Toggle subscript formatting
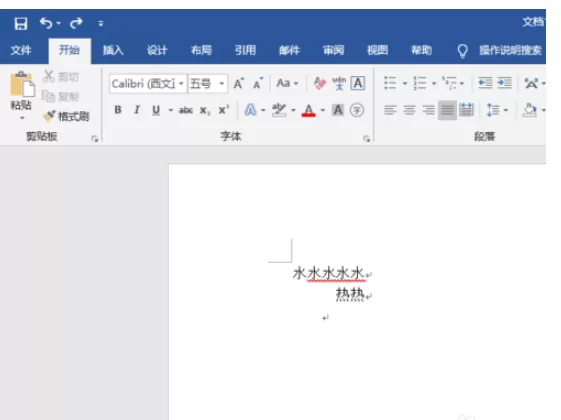 pos(205,111)
